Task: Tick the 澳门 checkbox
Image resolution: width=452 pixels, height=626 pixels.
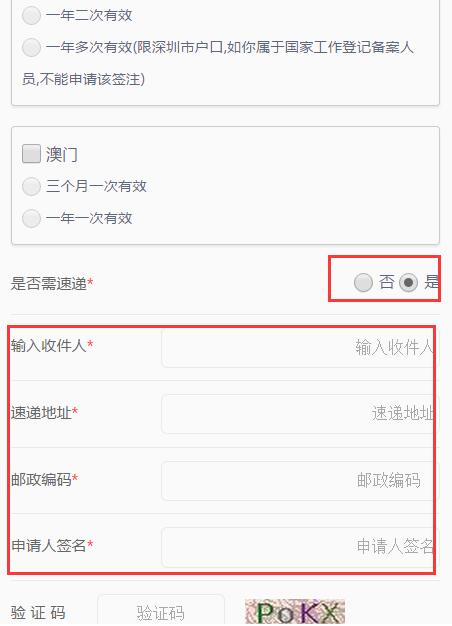Action: coord(31,154)
